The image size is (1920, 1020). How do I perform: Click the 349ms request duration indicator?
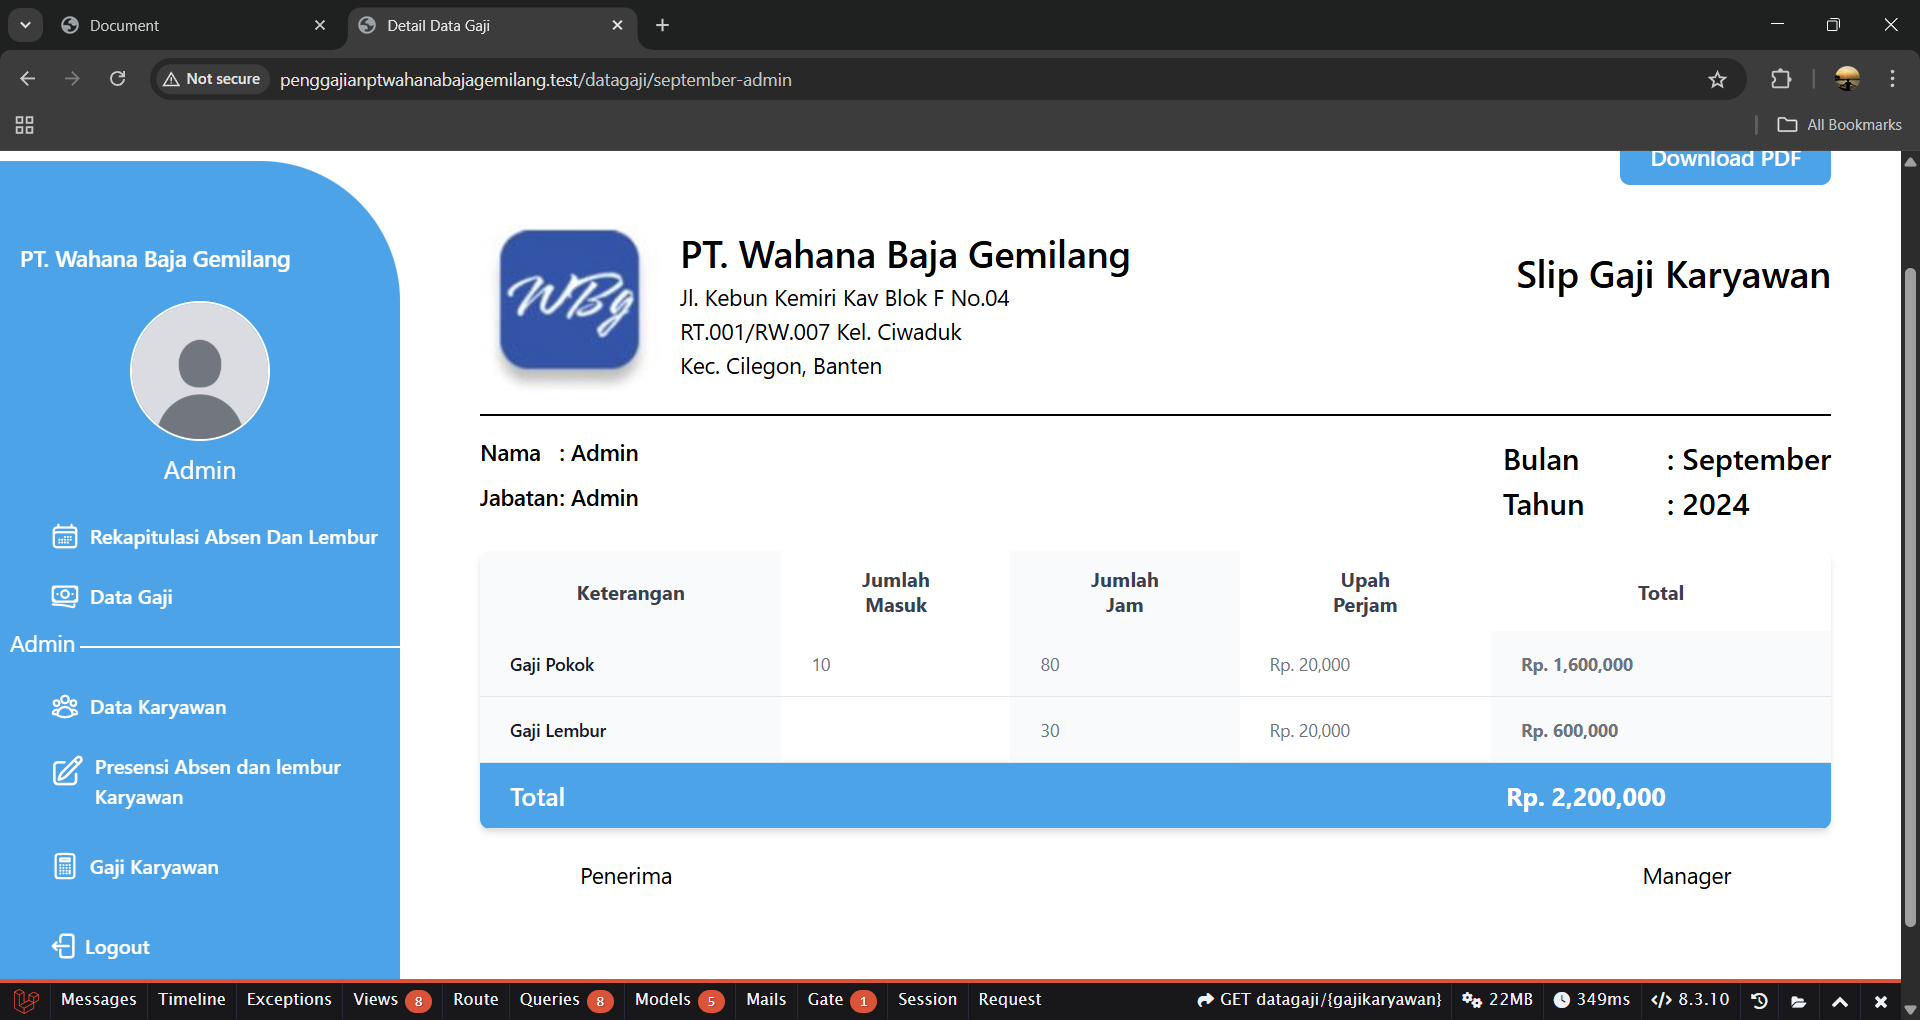[1592, 1000]
